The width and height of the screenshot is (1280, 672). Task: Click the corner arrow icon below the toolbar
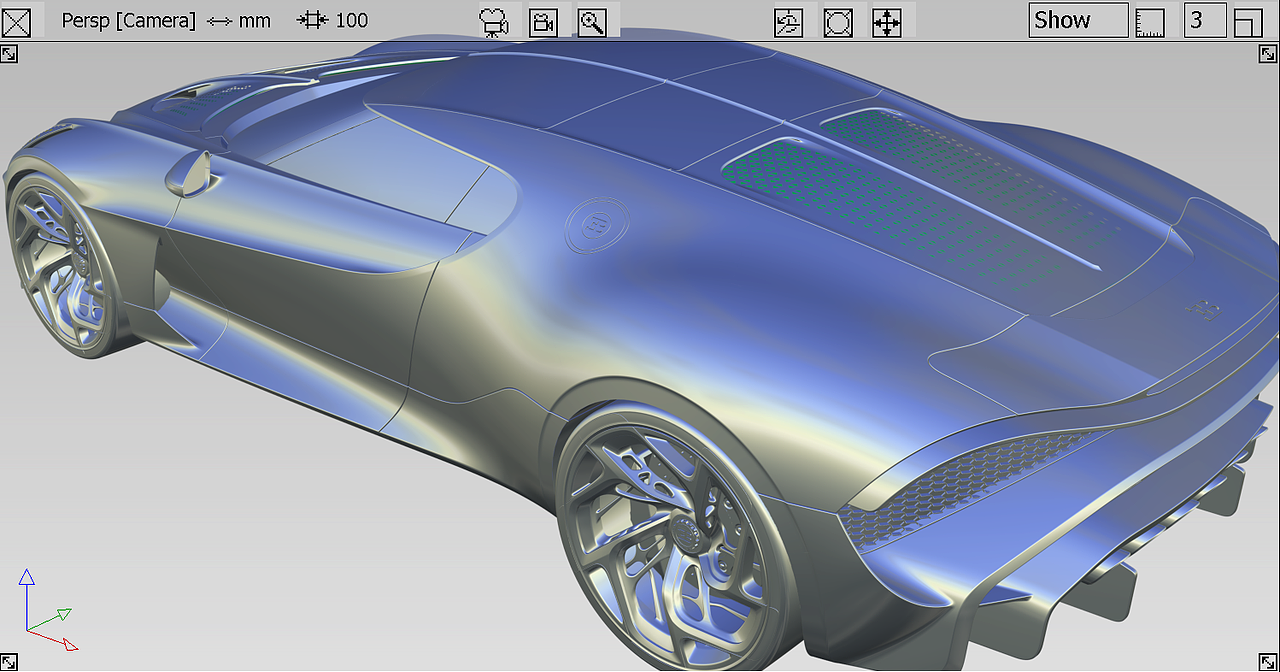point(10,53)
